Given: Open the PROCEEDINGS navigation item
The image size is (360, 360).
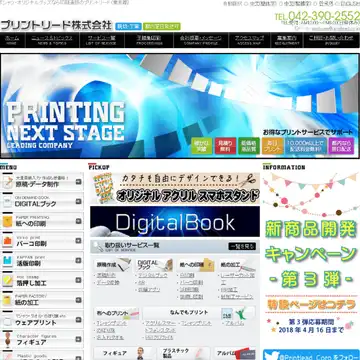Looking at the screenshot, I should pos(149,40).
